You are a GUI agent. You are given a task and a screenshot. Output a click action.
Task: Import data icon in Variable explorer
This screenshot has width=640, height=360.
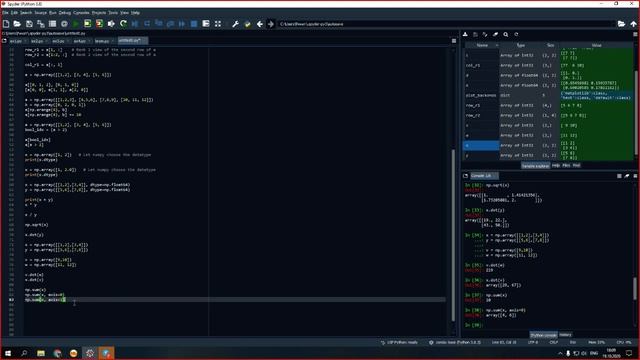[x=465, y=35]
